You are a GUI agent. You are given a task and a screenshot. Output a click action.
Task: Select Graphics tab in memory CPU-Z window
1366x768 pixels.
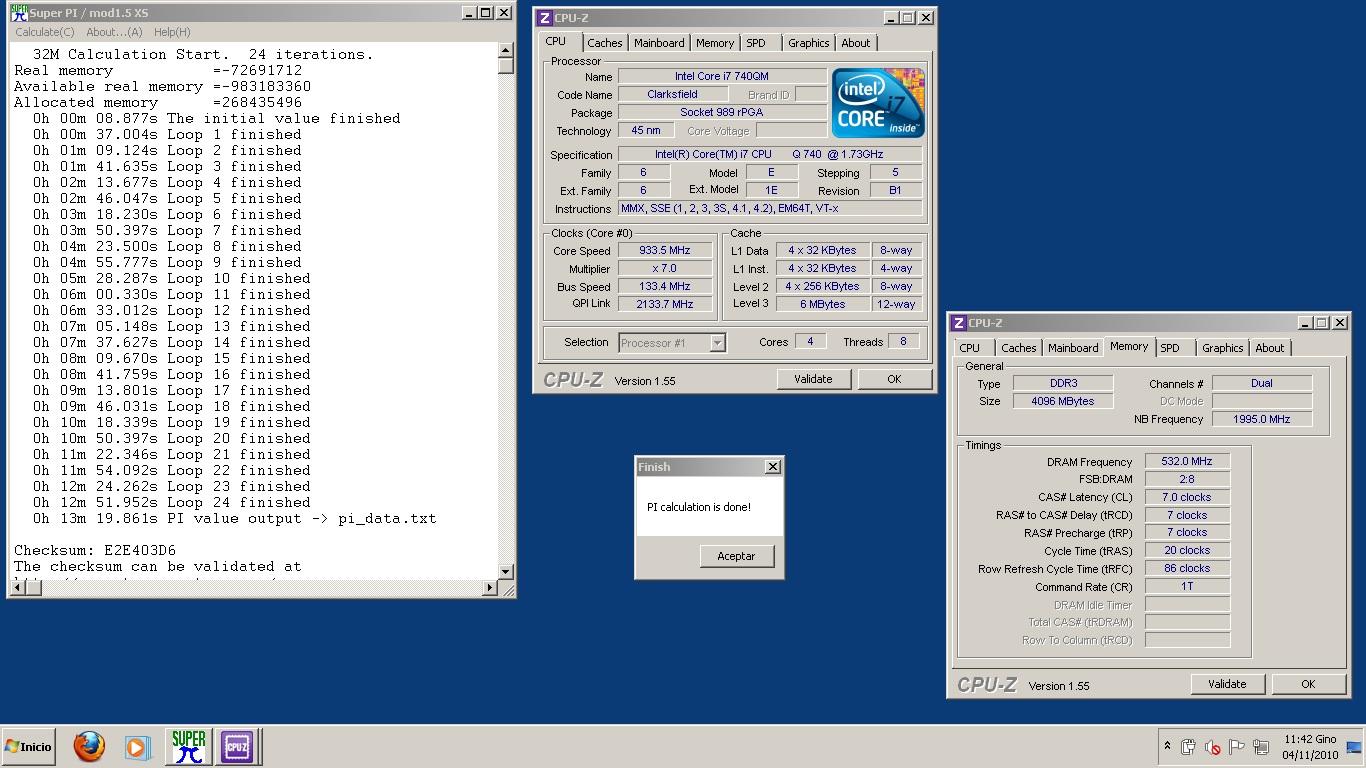pyautogui.click(x=1222, y=348)
